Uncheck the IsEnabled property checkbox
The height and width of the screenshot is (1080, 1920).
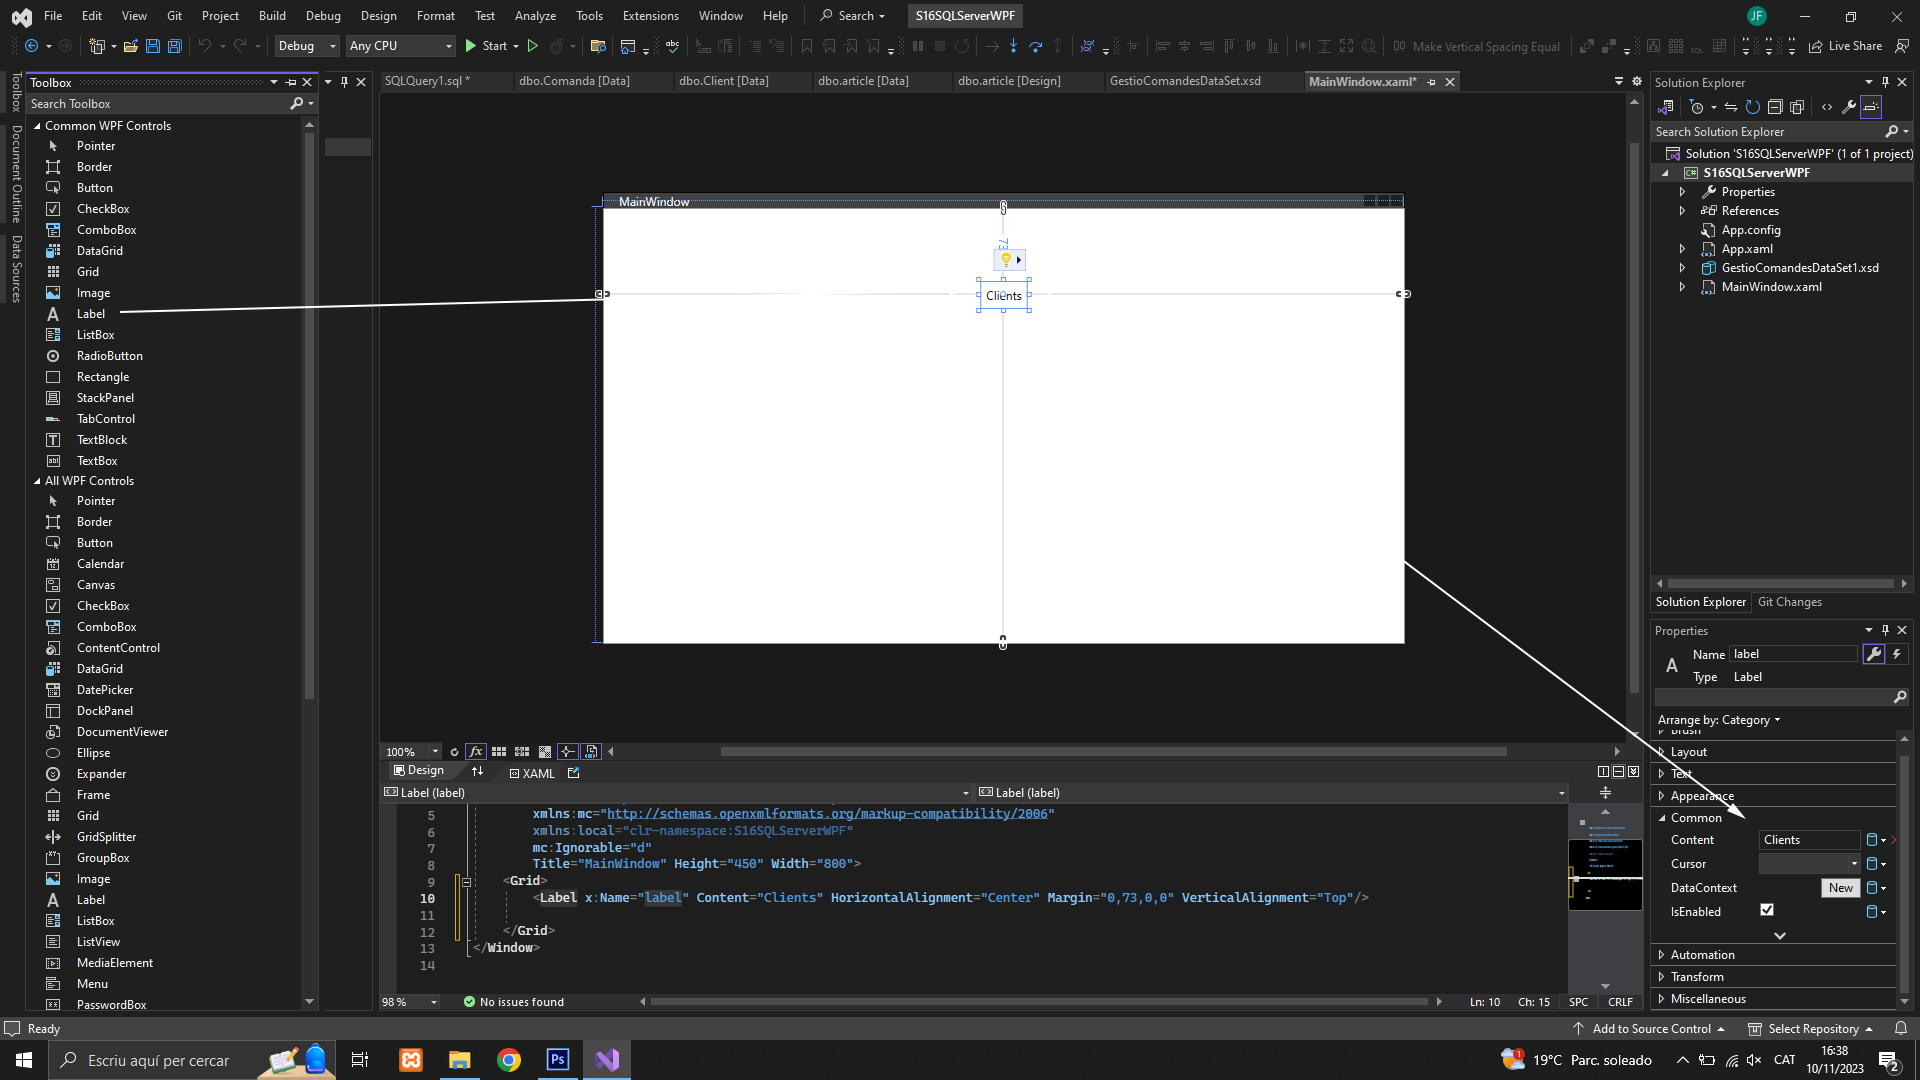(1767, 910)
